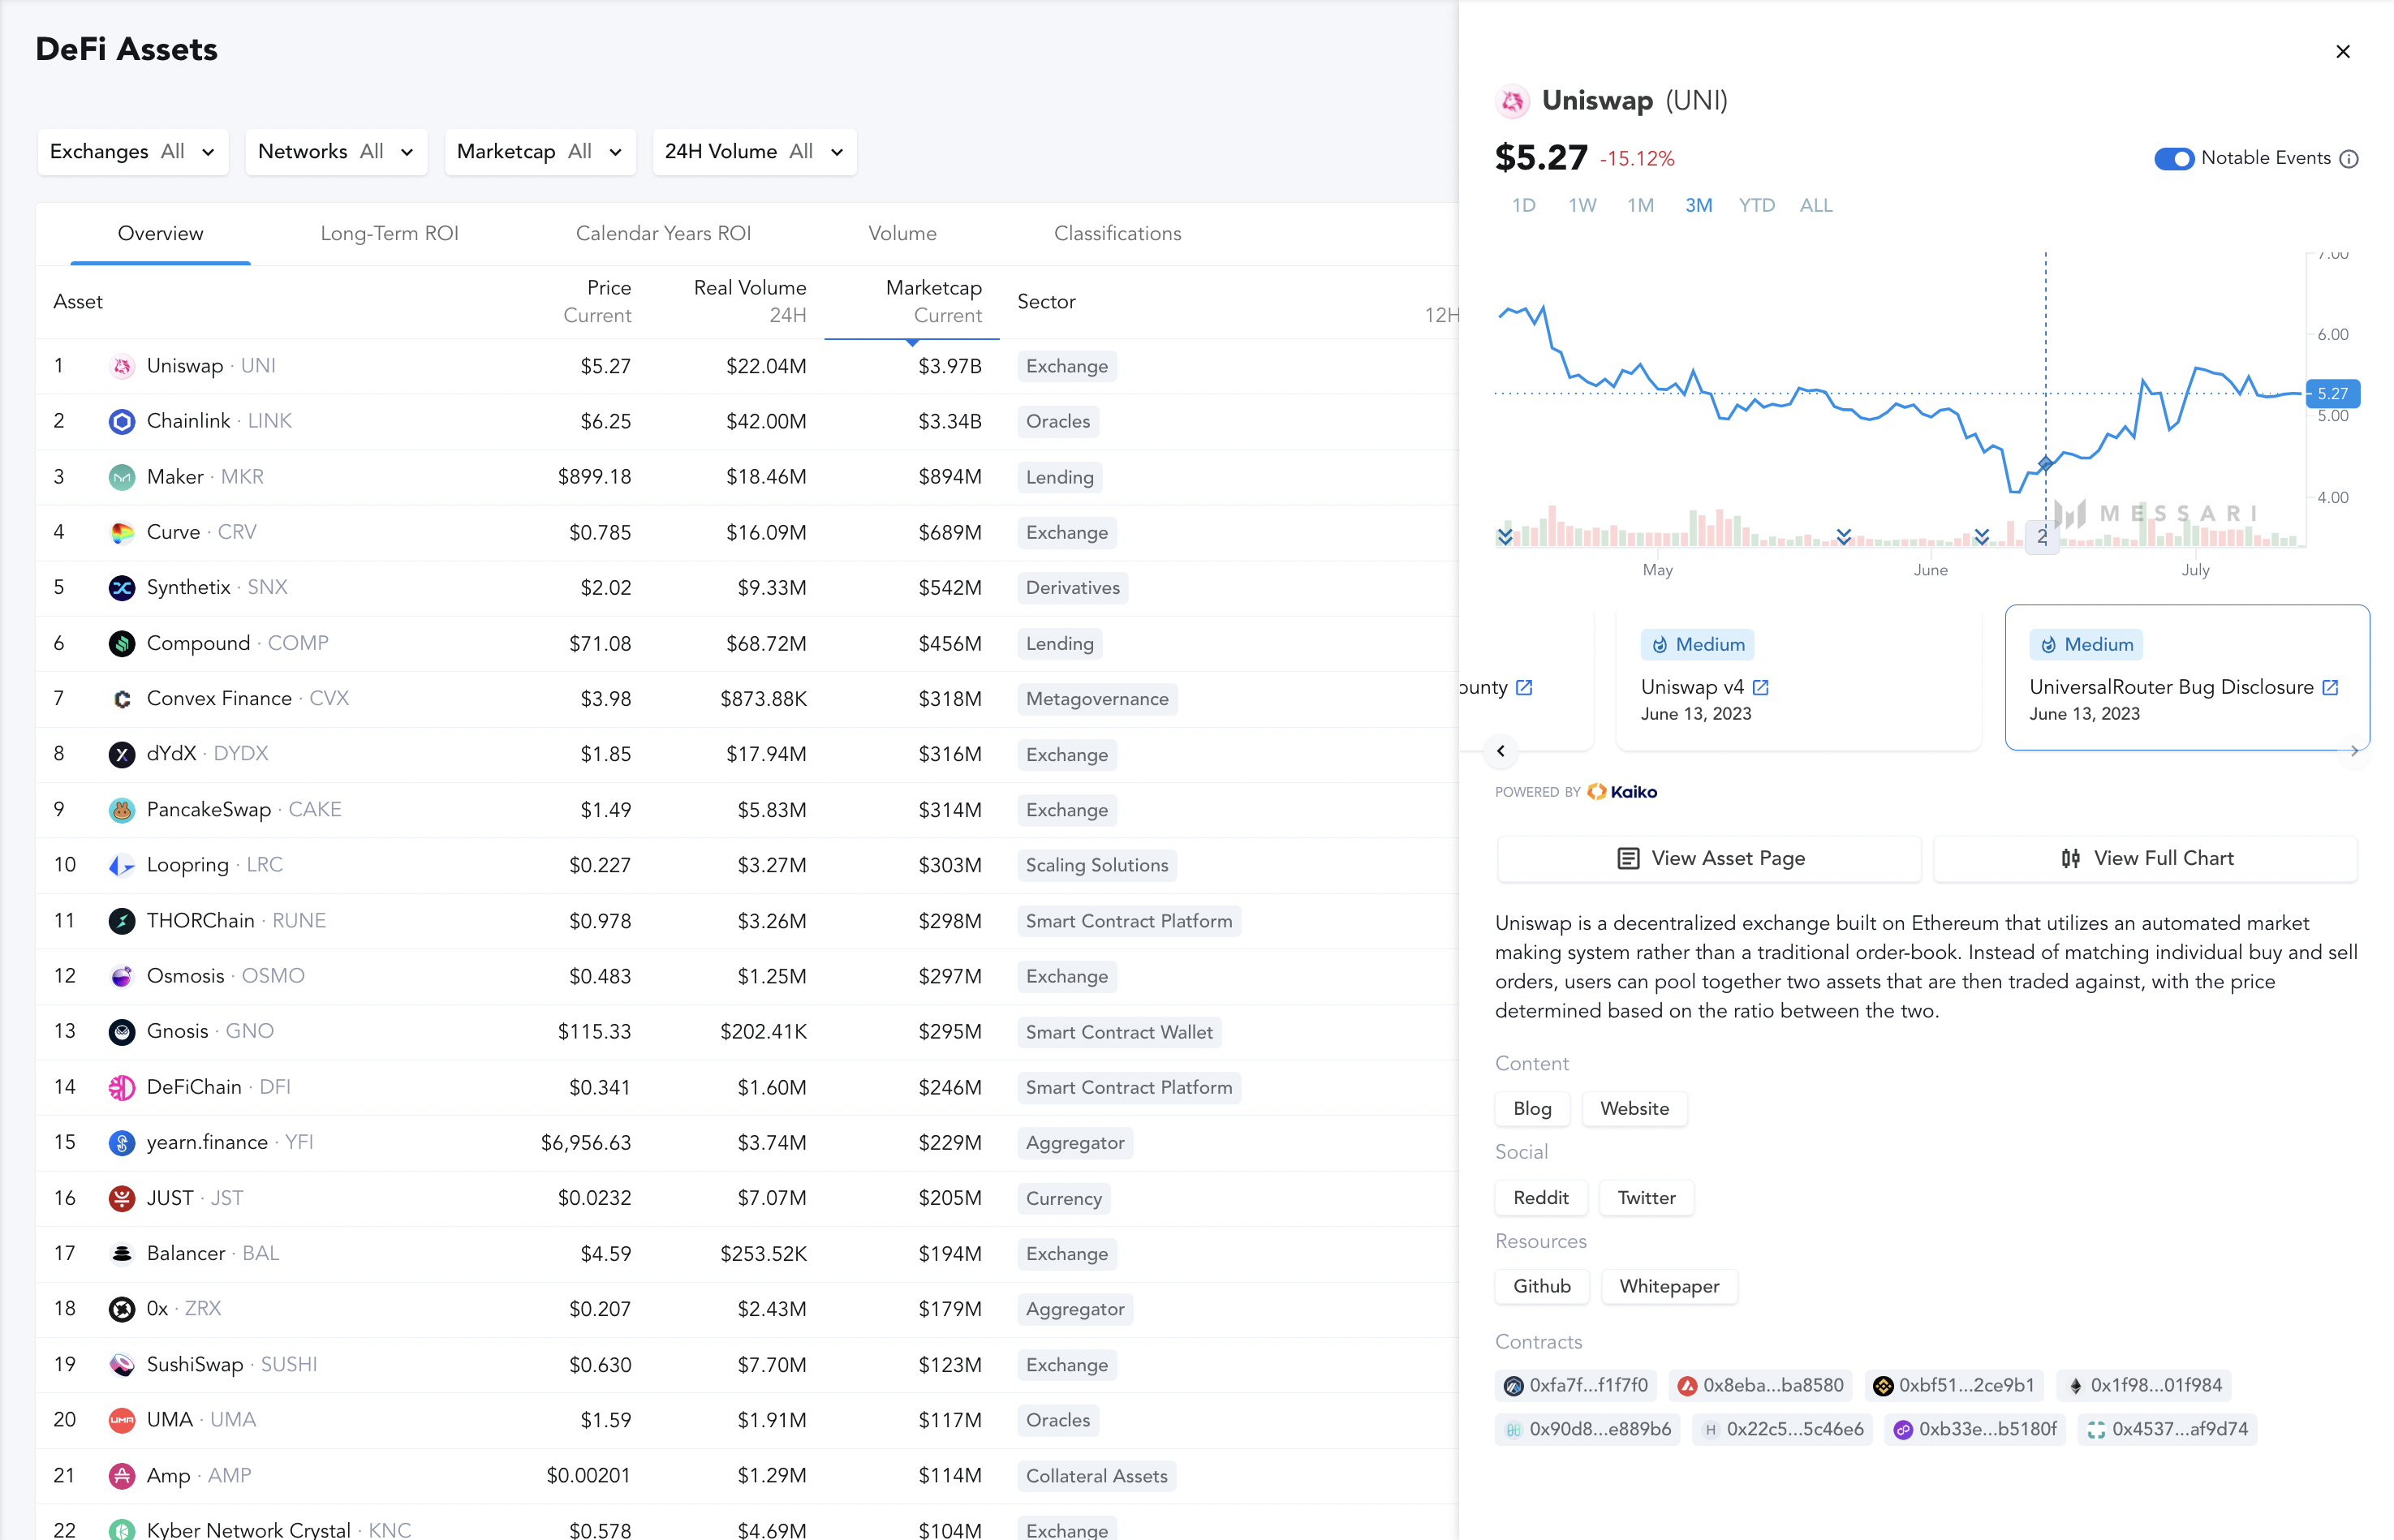Click the Uniswap logo icon in row one
The width and height of the screenshot is (2394, 1540).
coord(122,366)
